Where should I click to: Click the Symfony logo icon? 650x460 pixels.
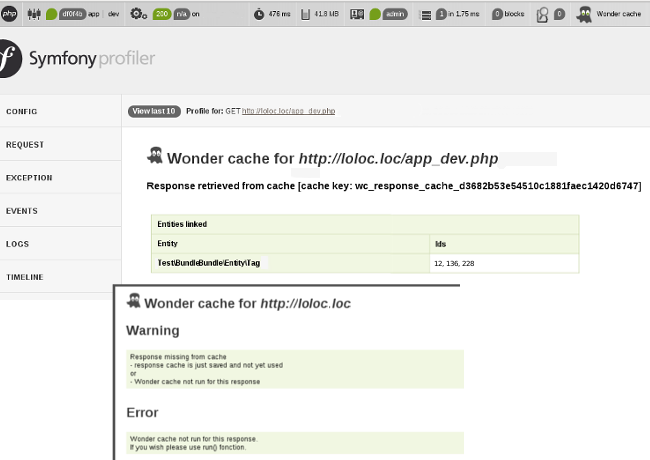click(10, 58)
